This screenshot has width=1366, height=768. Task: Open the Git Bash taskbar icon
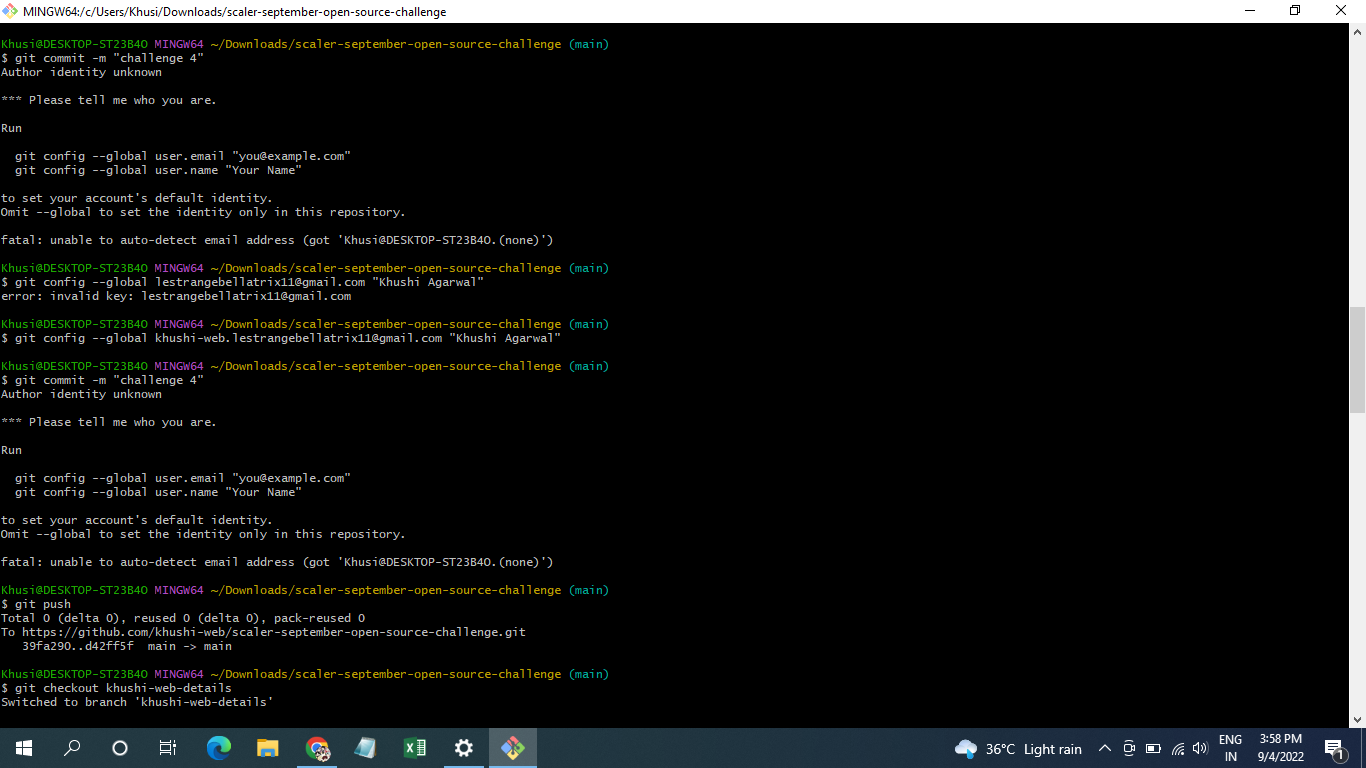point(512,747)
